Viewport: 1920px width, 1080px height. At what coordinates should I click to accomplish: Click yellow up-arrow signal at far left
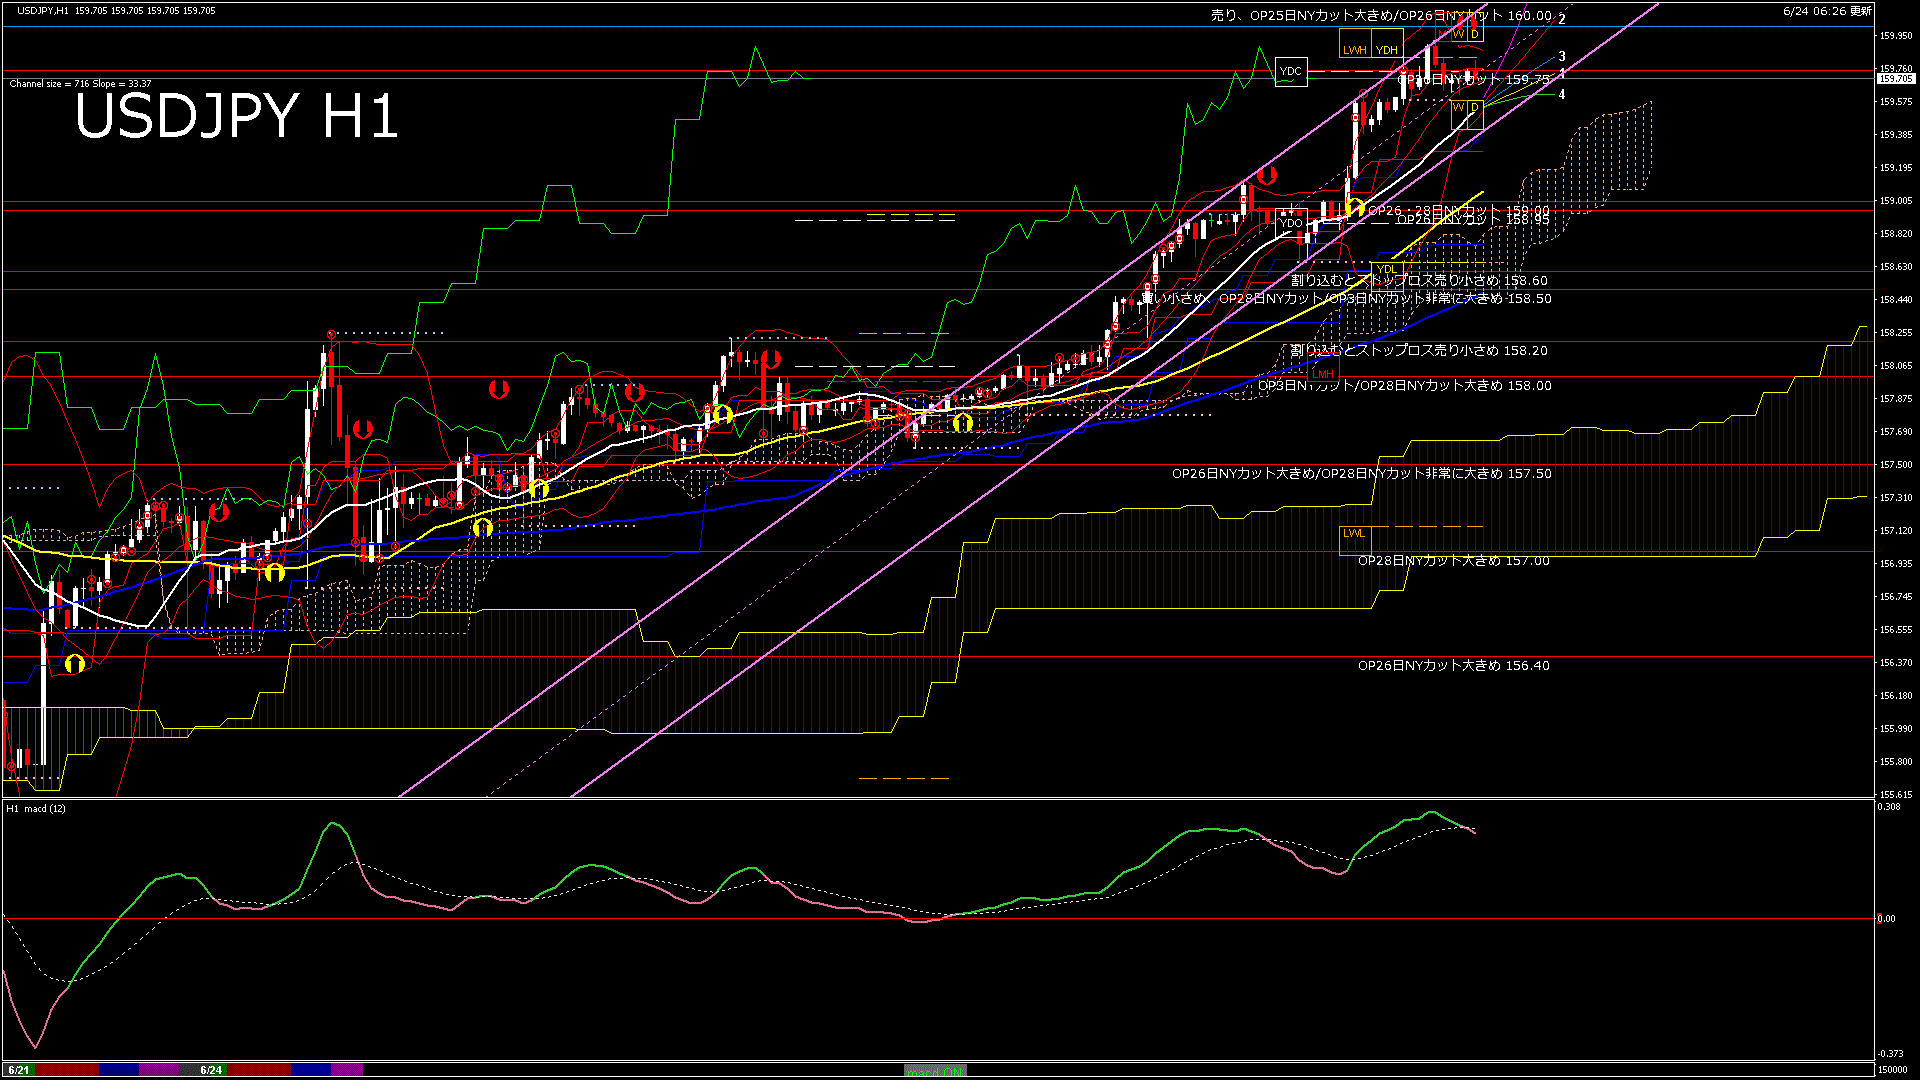tap(74, 663)
